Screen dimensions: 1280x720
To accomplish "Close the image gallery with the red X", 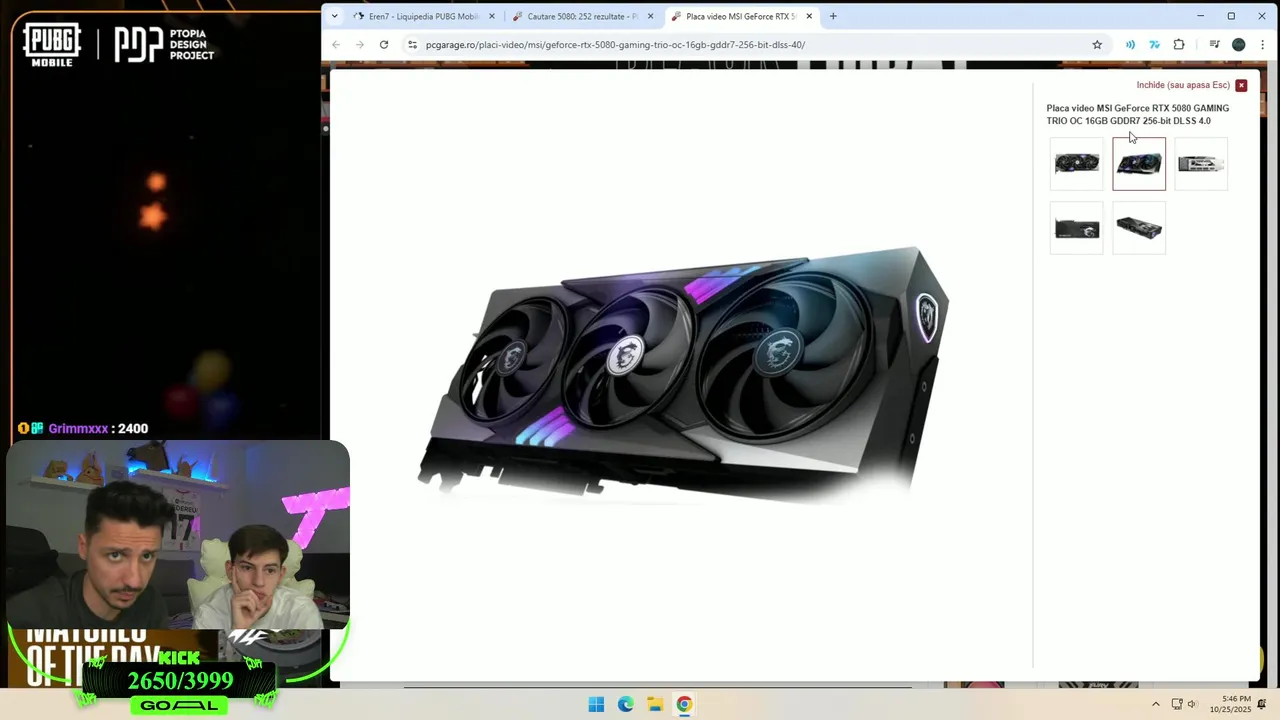I will [1241, 86].
